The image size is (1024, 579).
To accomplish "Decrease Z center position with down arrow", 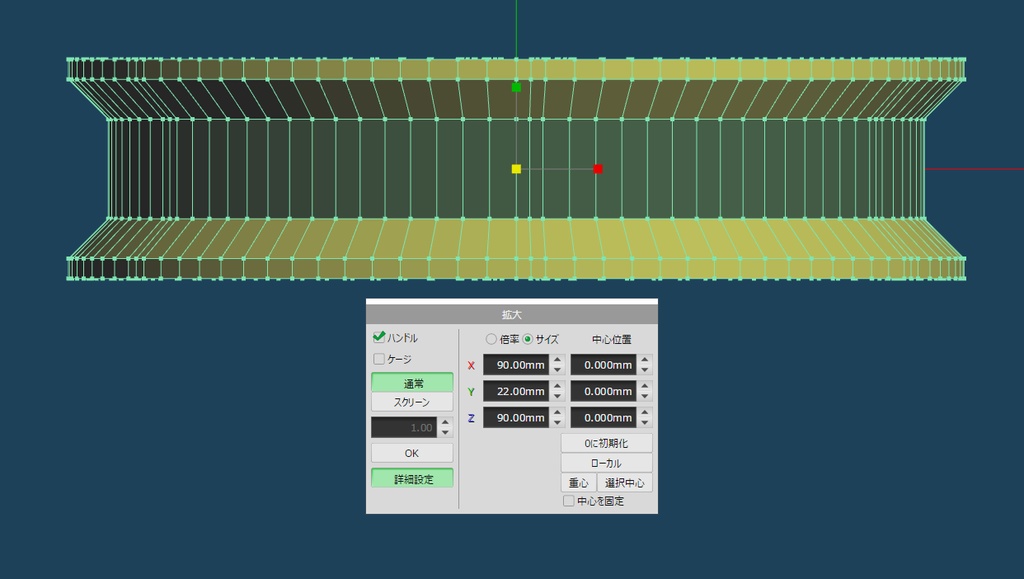I will pos(645,423).
